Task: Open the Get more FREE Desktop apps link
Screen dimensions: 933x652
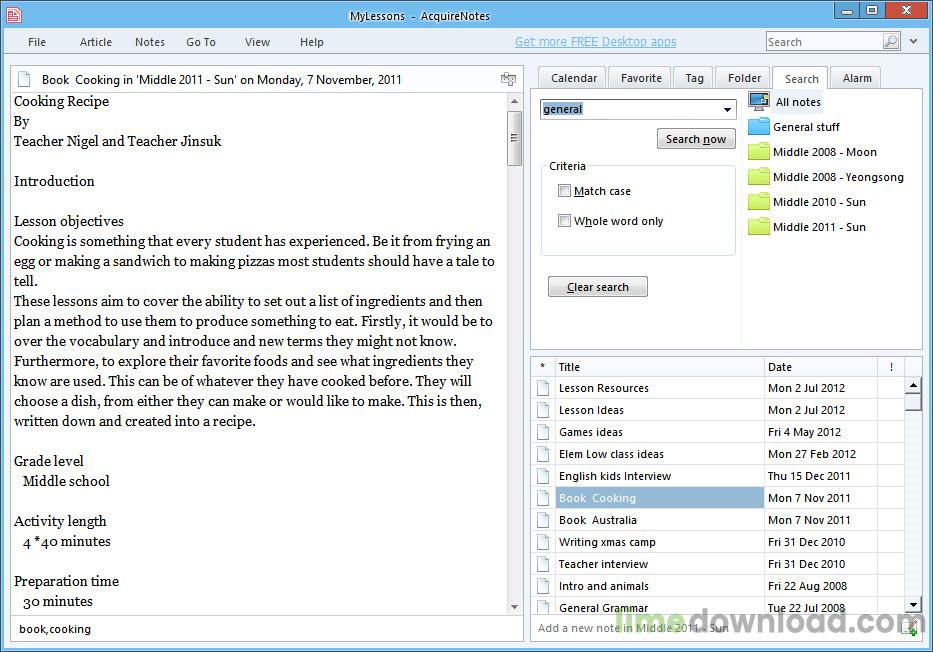Action: (x=595, y=42)
